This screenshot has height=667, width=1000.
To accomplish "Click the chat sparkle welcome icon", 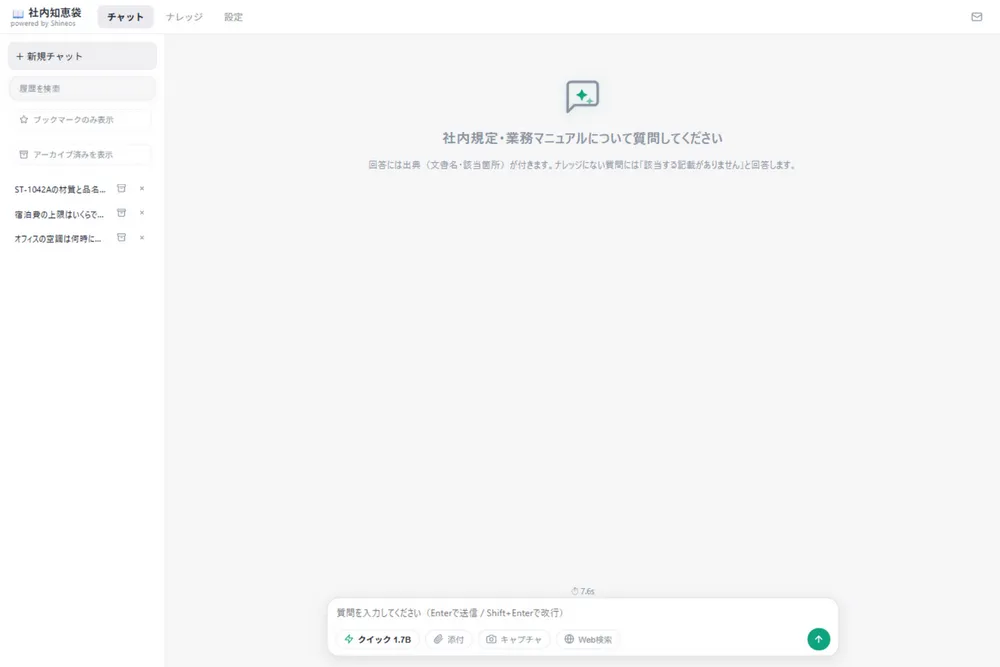I will click(582, 96).
